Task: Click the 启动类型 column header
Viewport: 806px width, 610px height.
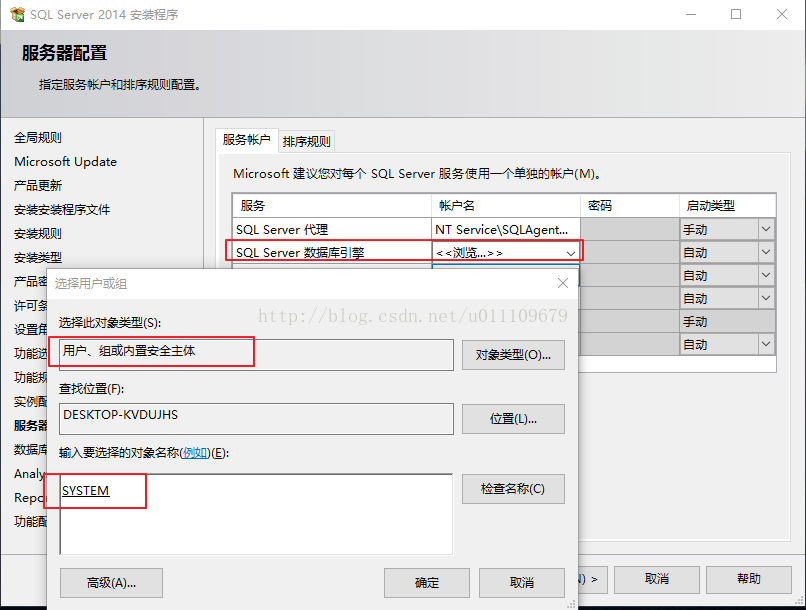Action: coord(728,206)
